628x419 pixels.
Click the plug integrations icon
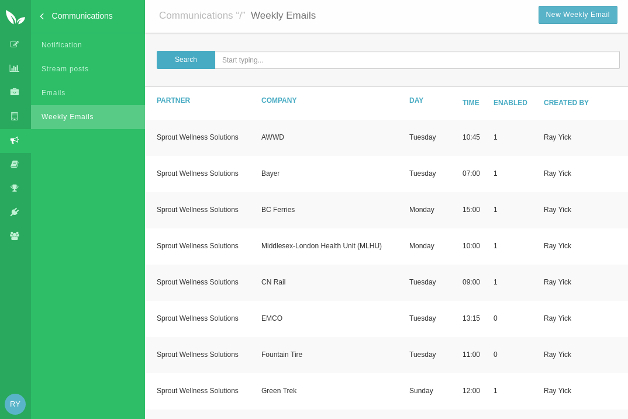pos(14,212)
